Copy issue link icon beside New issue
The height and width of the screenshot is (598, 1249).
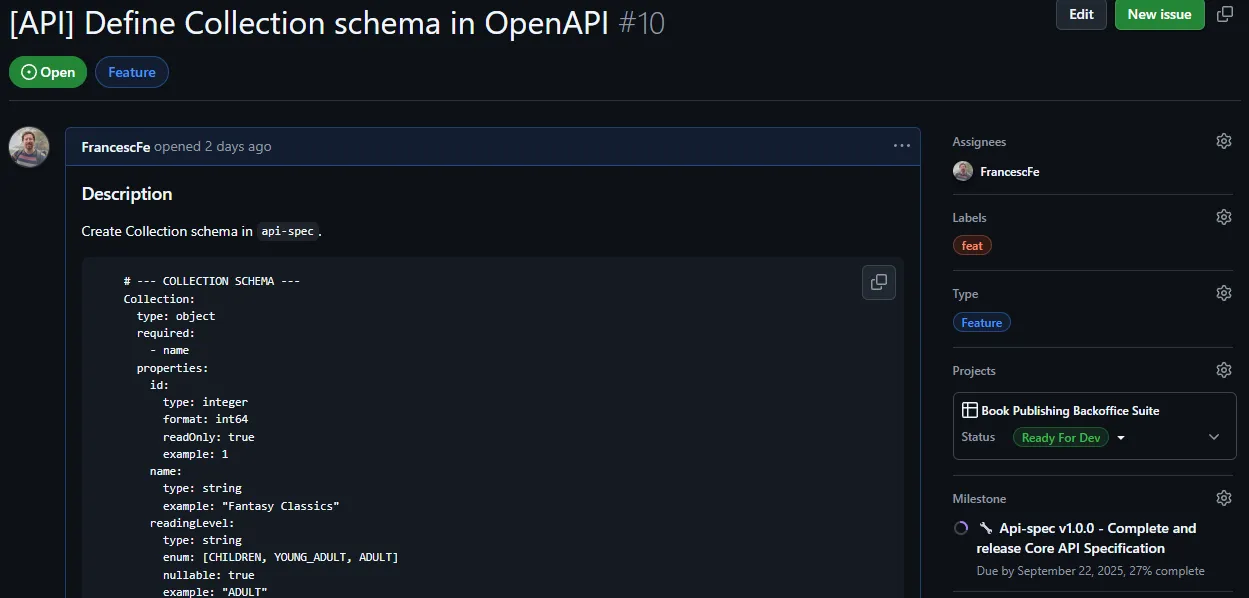coord(1225,14)
